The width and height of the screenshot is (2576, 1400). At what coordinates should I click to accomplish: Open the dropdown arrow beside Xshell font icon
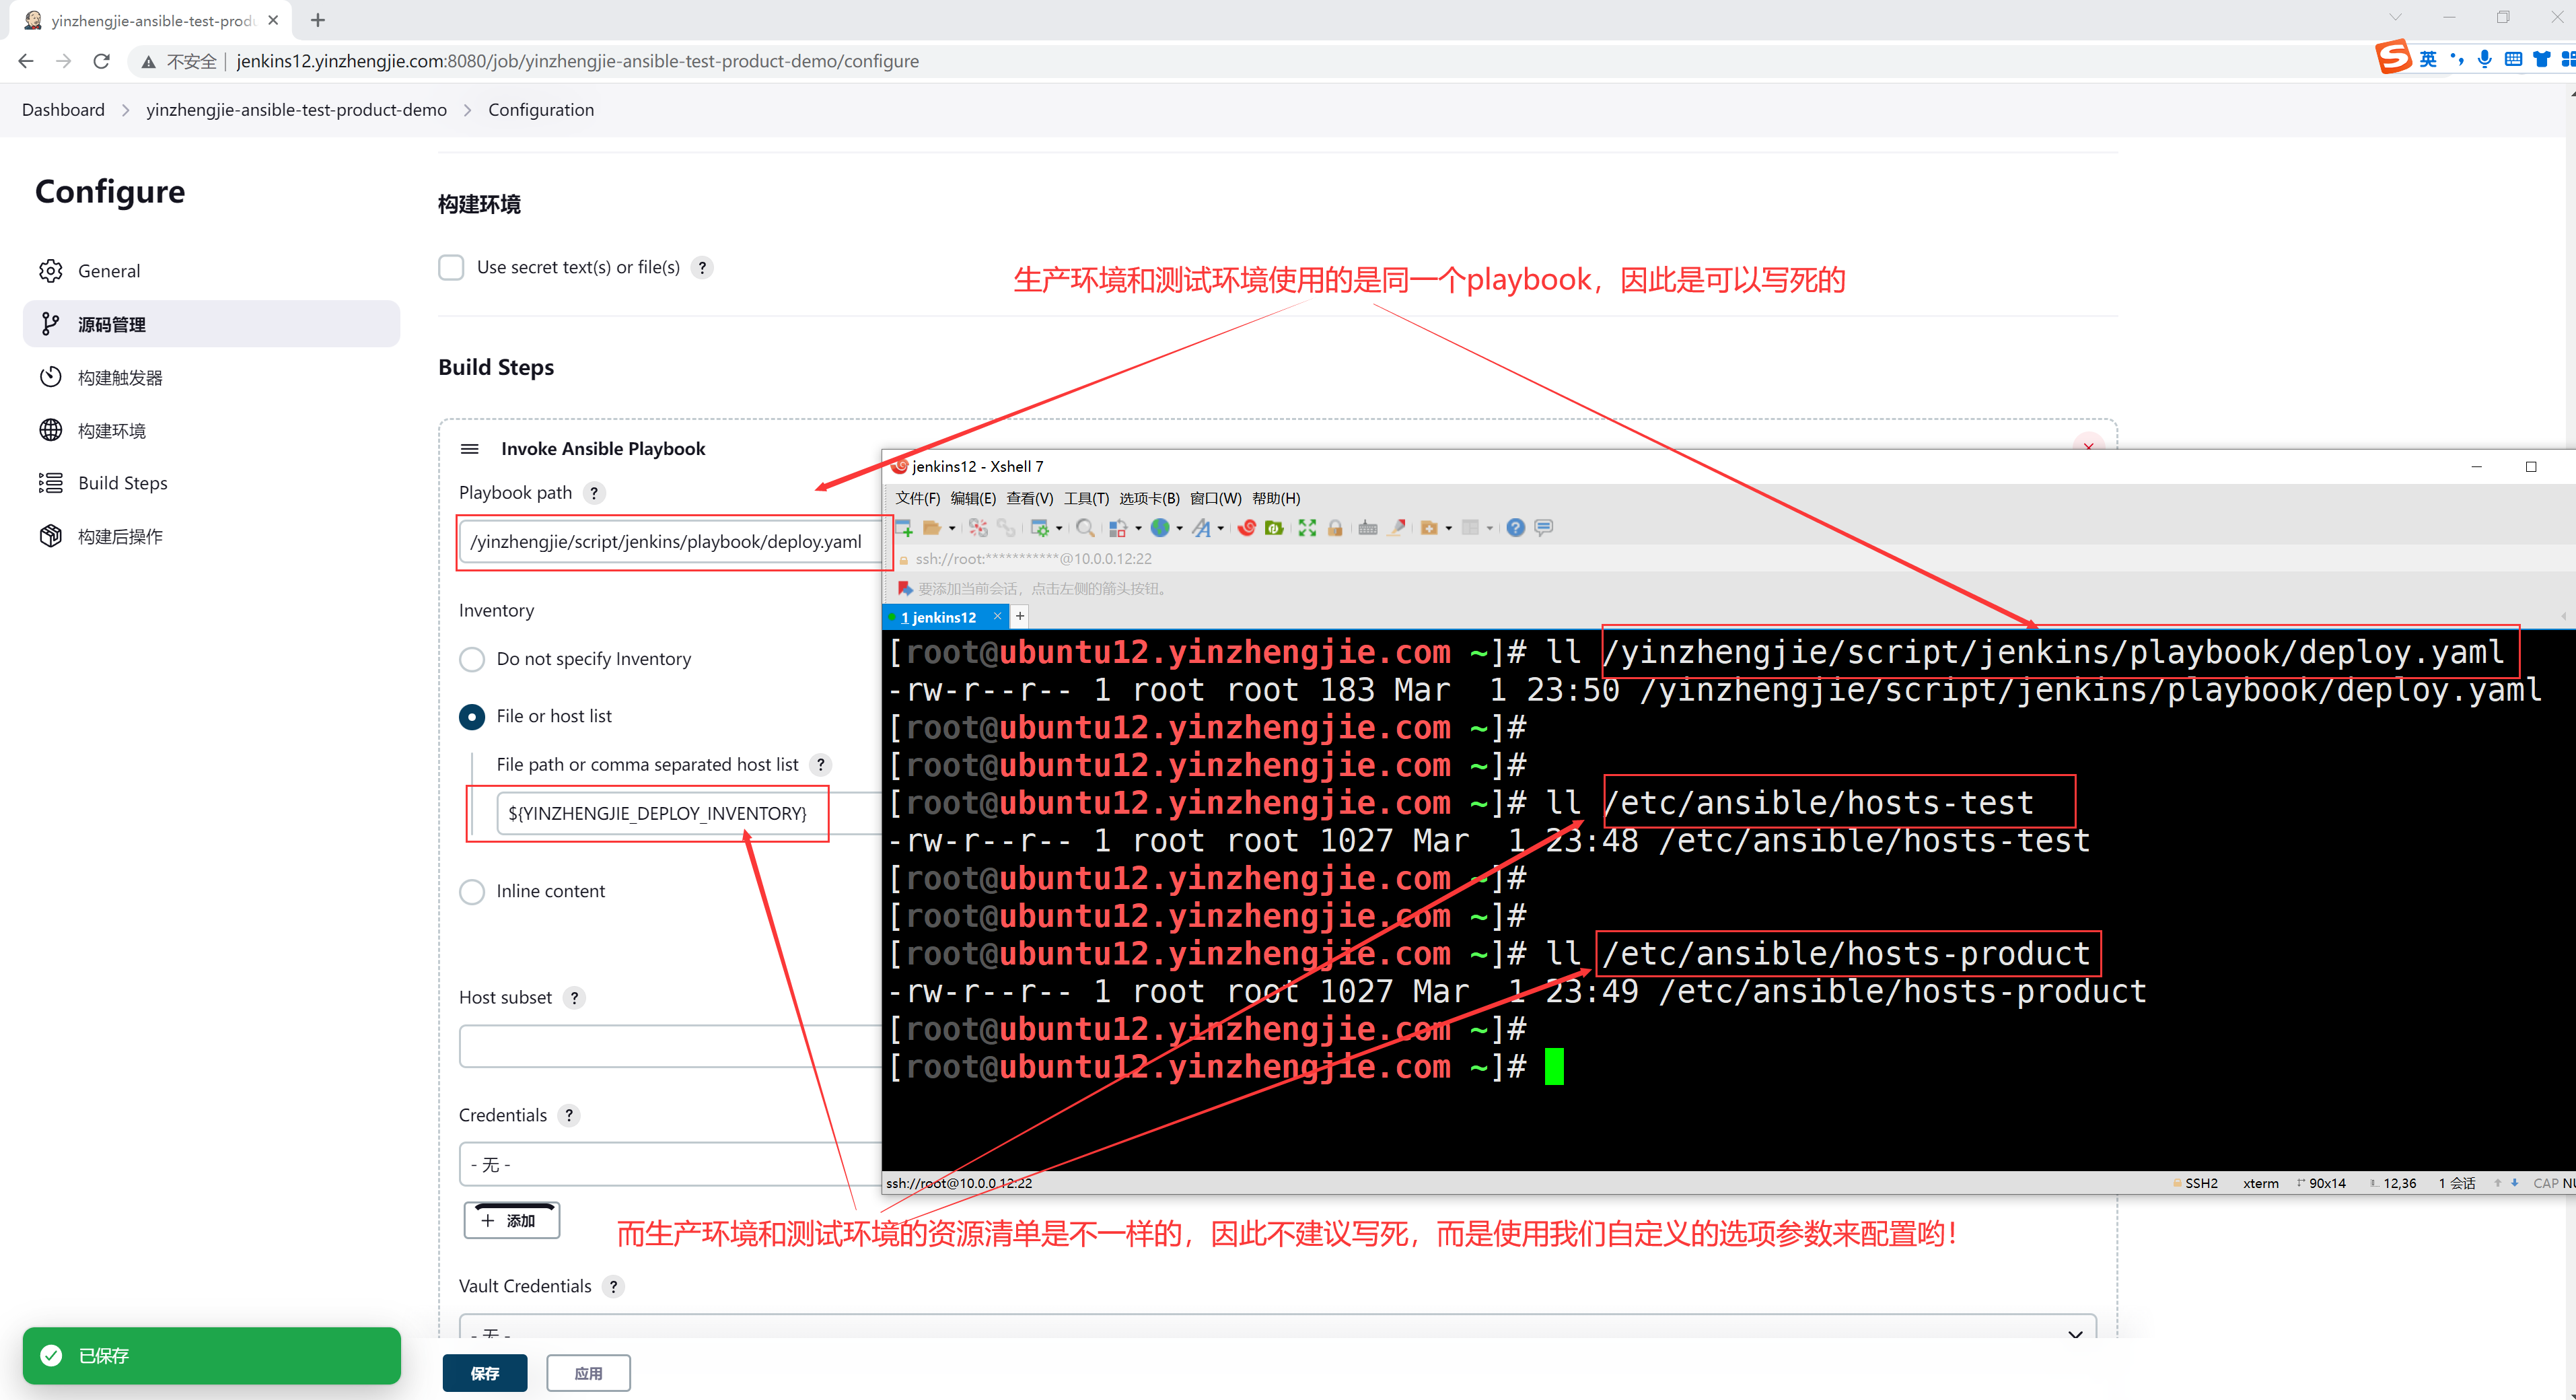coord(1221,528)
